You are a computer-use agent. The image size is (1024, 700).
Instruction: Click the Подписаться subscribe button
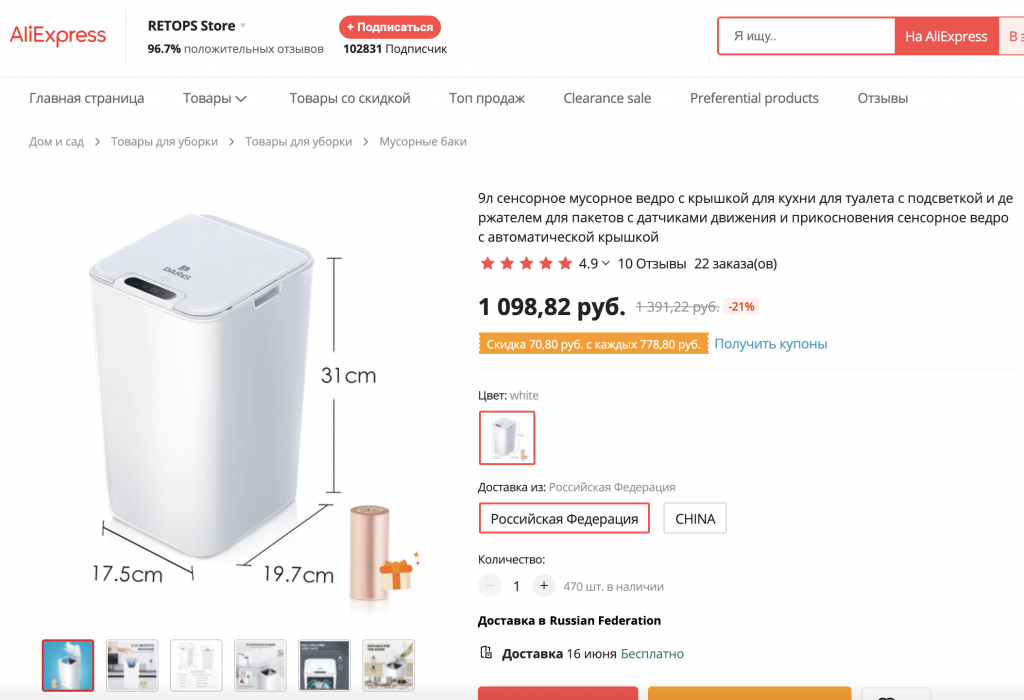(x=390, y=27)
